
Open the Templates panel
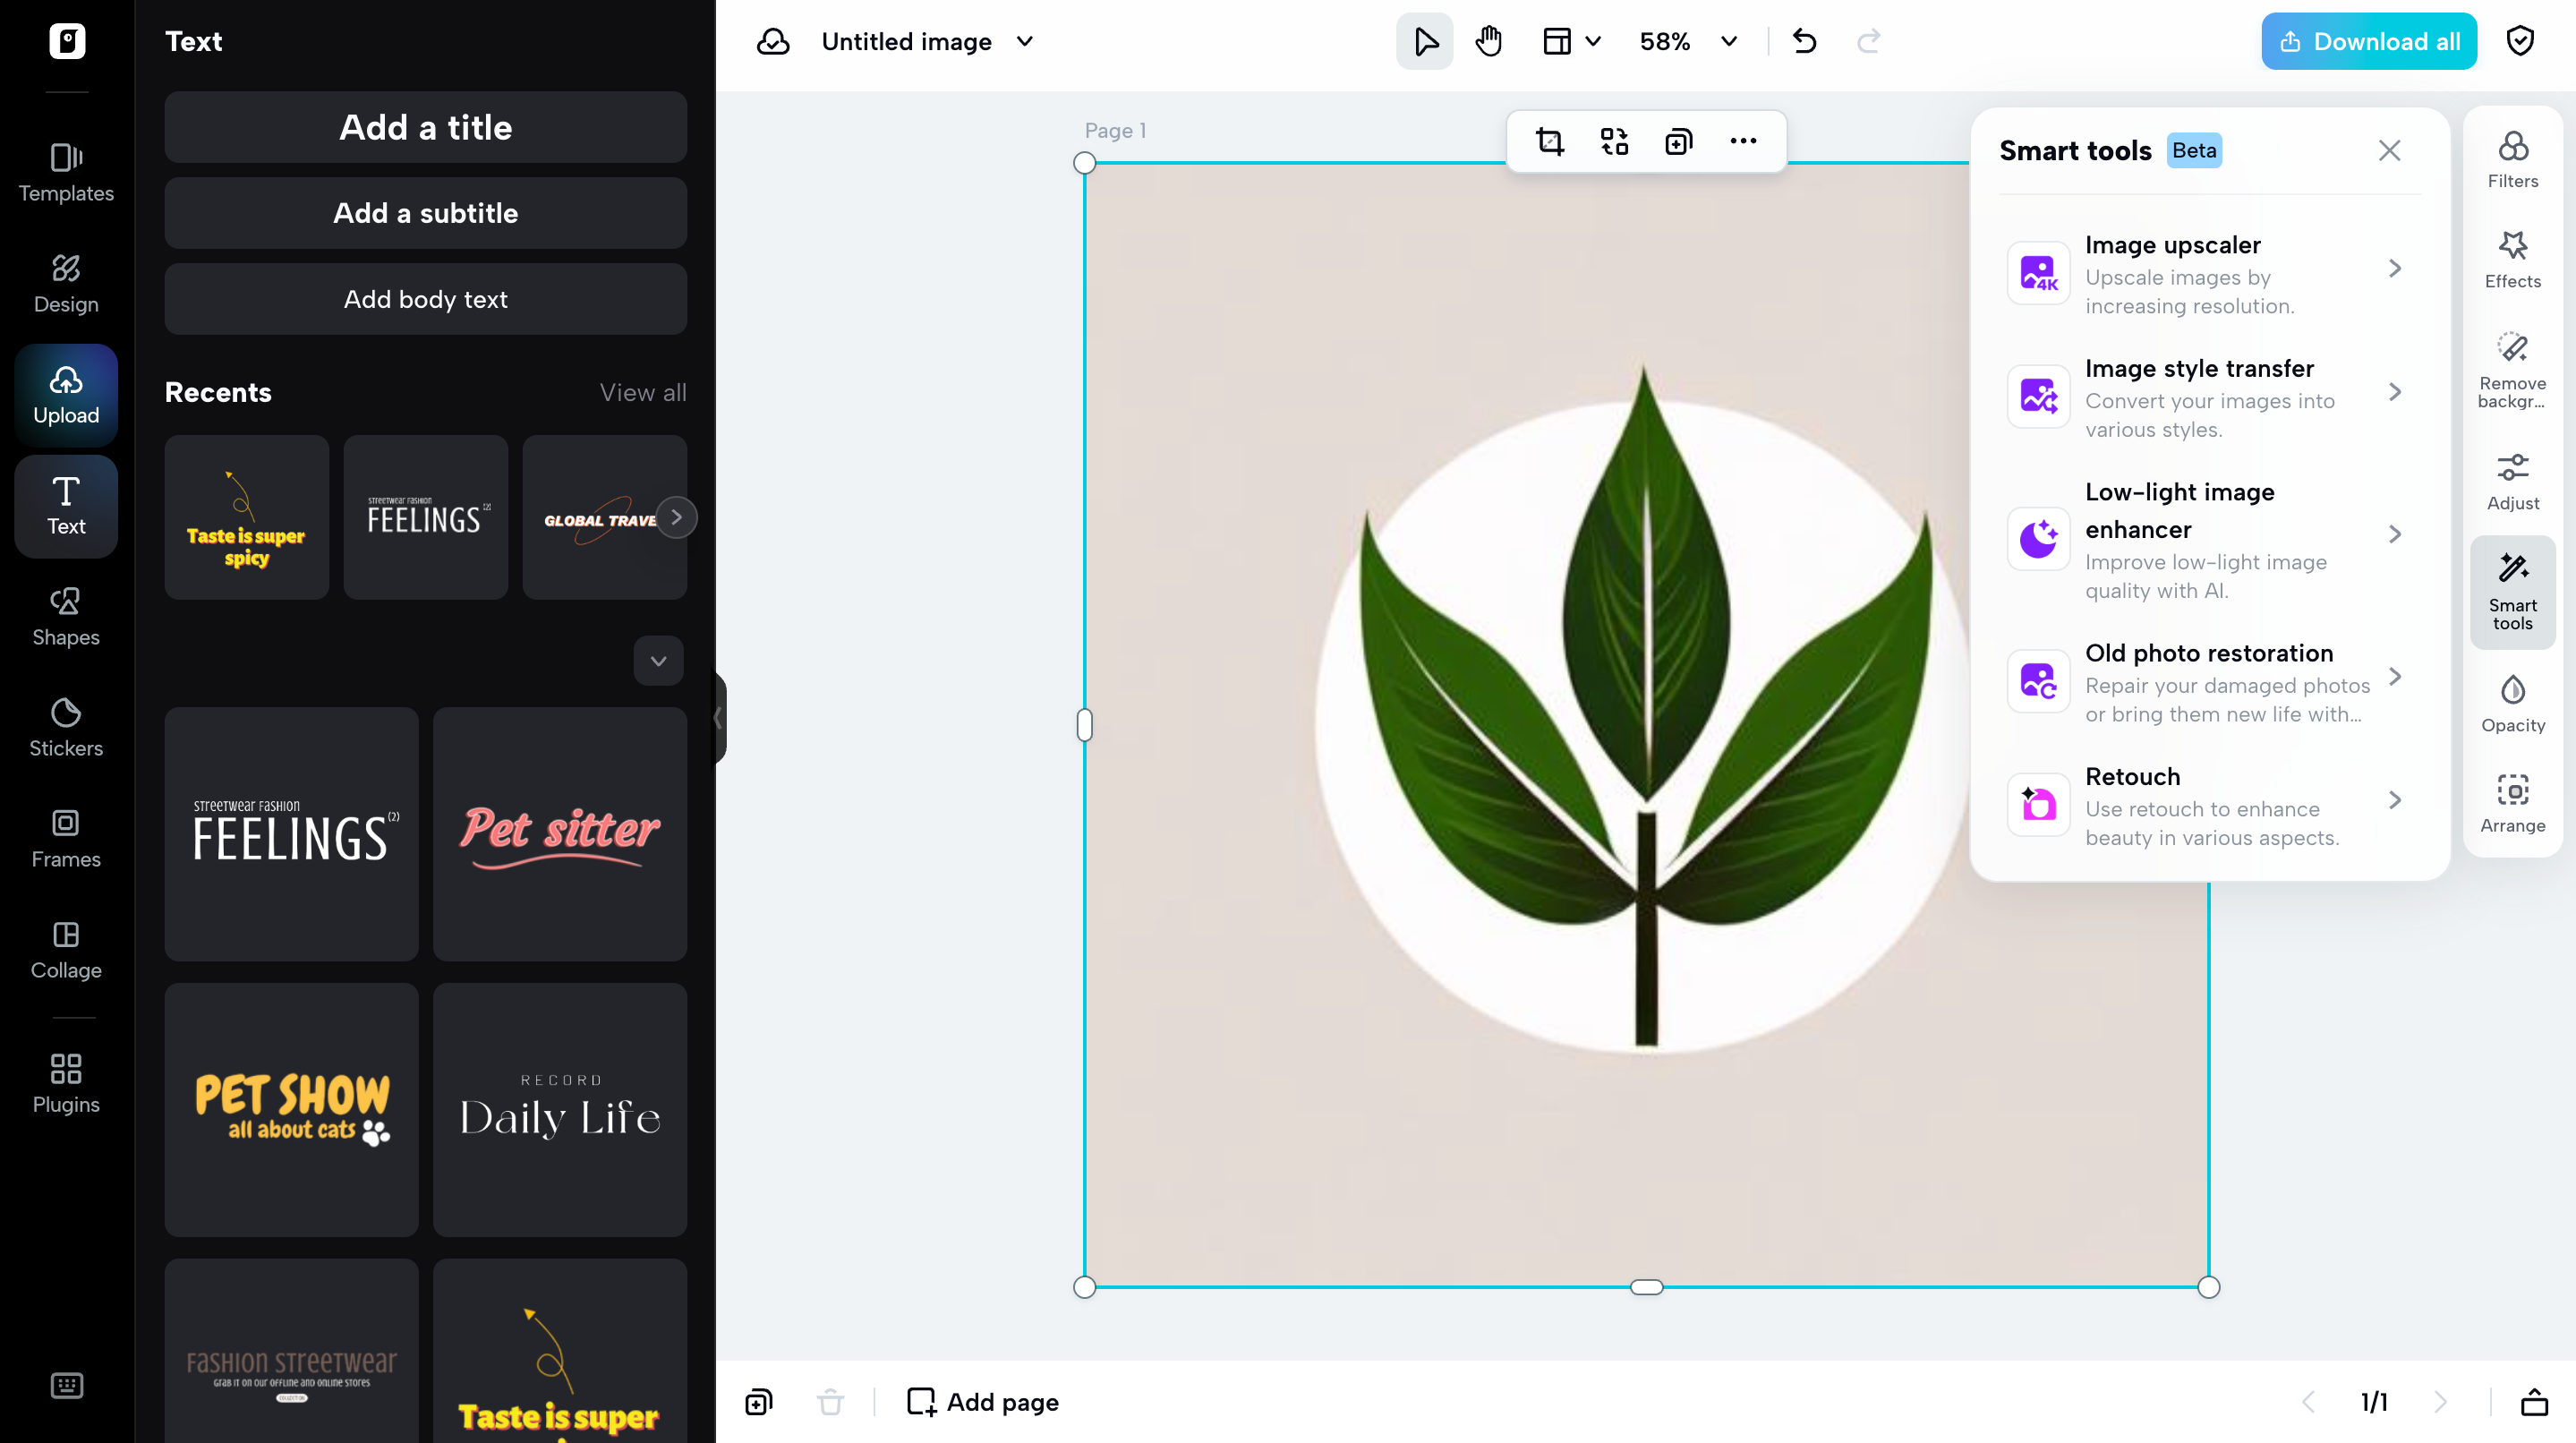click(x=66, y=173)
